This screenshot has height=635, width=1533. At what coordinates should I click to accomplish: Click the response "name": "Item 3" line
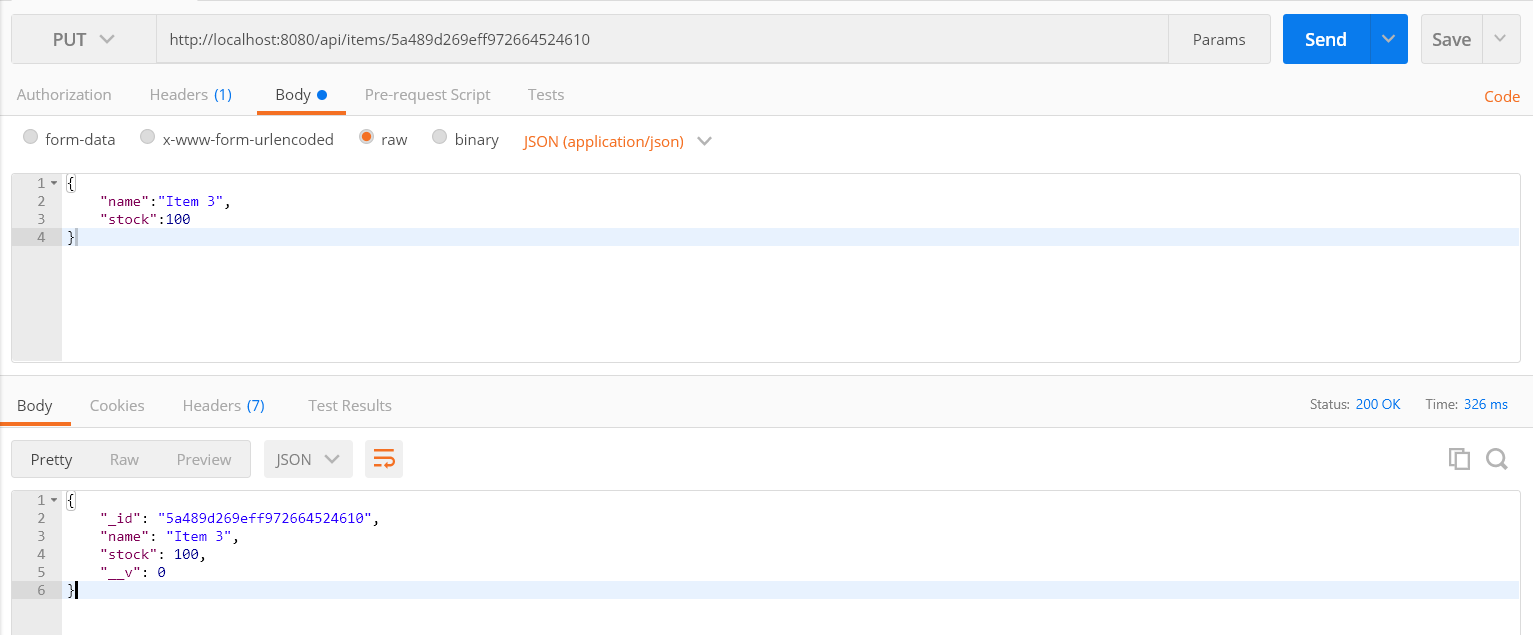pos(169,536)
